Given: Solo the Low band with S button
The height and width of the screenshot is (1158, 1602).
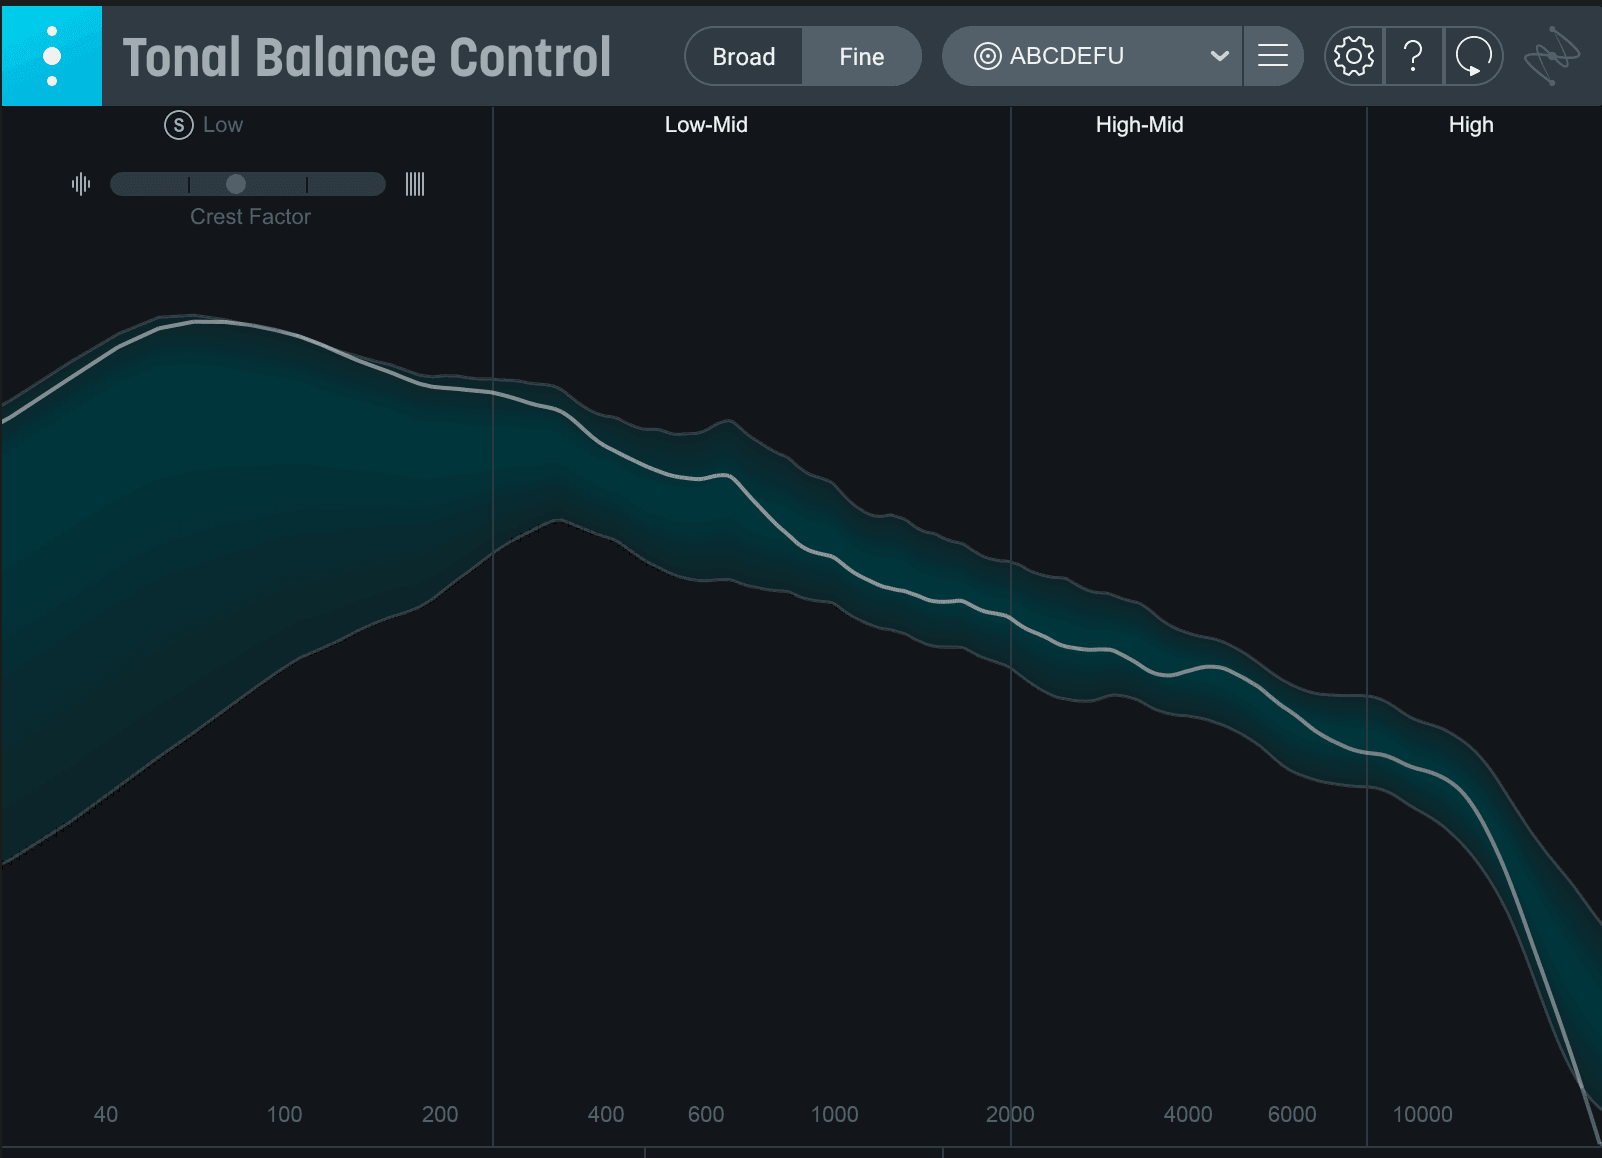Looking at the screenshot, I should coord(179,125).
